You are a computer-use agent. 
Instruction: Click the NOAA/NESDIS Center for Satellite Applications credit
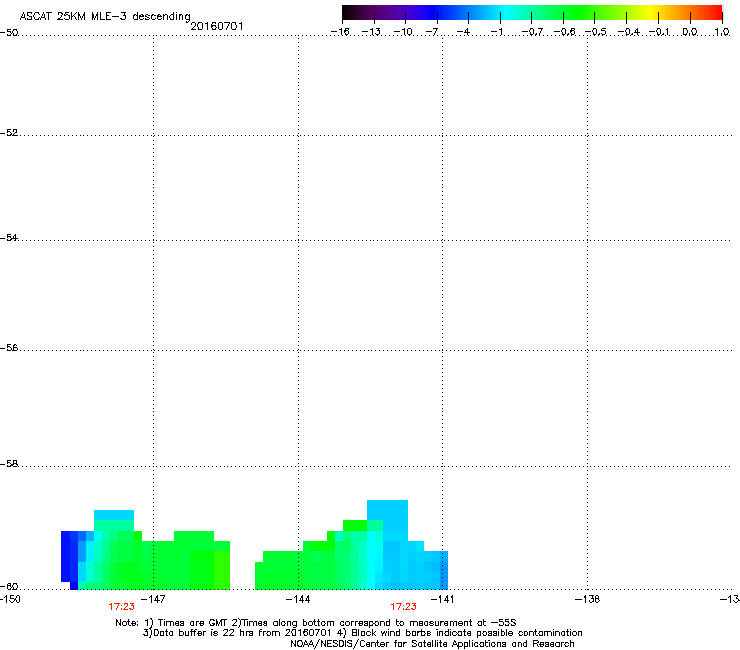(x=432, y=644)
